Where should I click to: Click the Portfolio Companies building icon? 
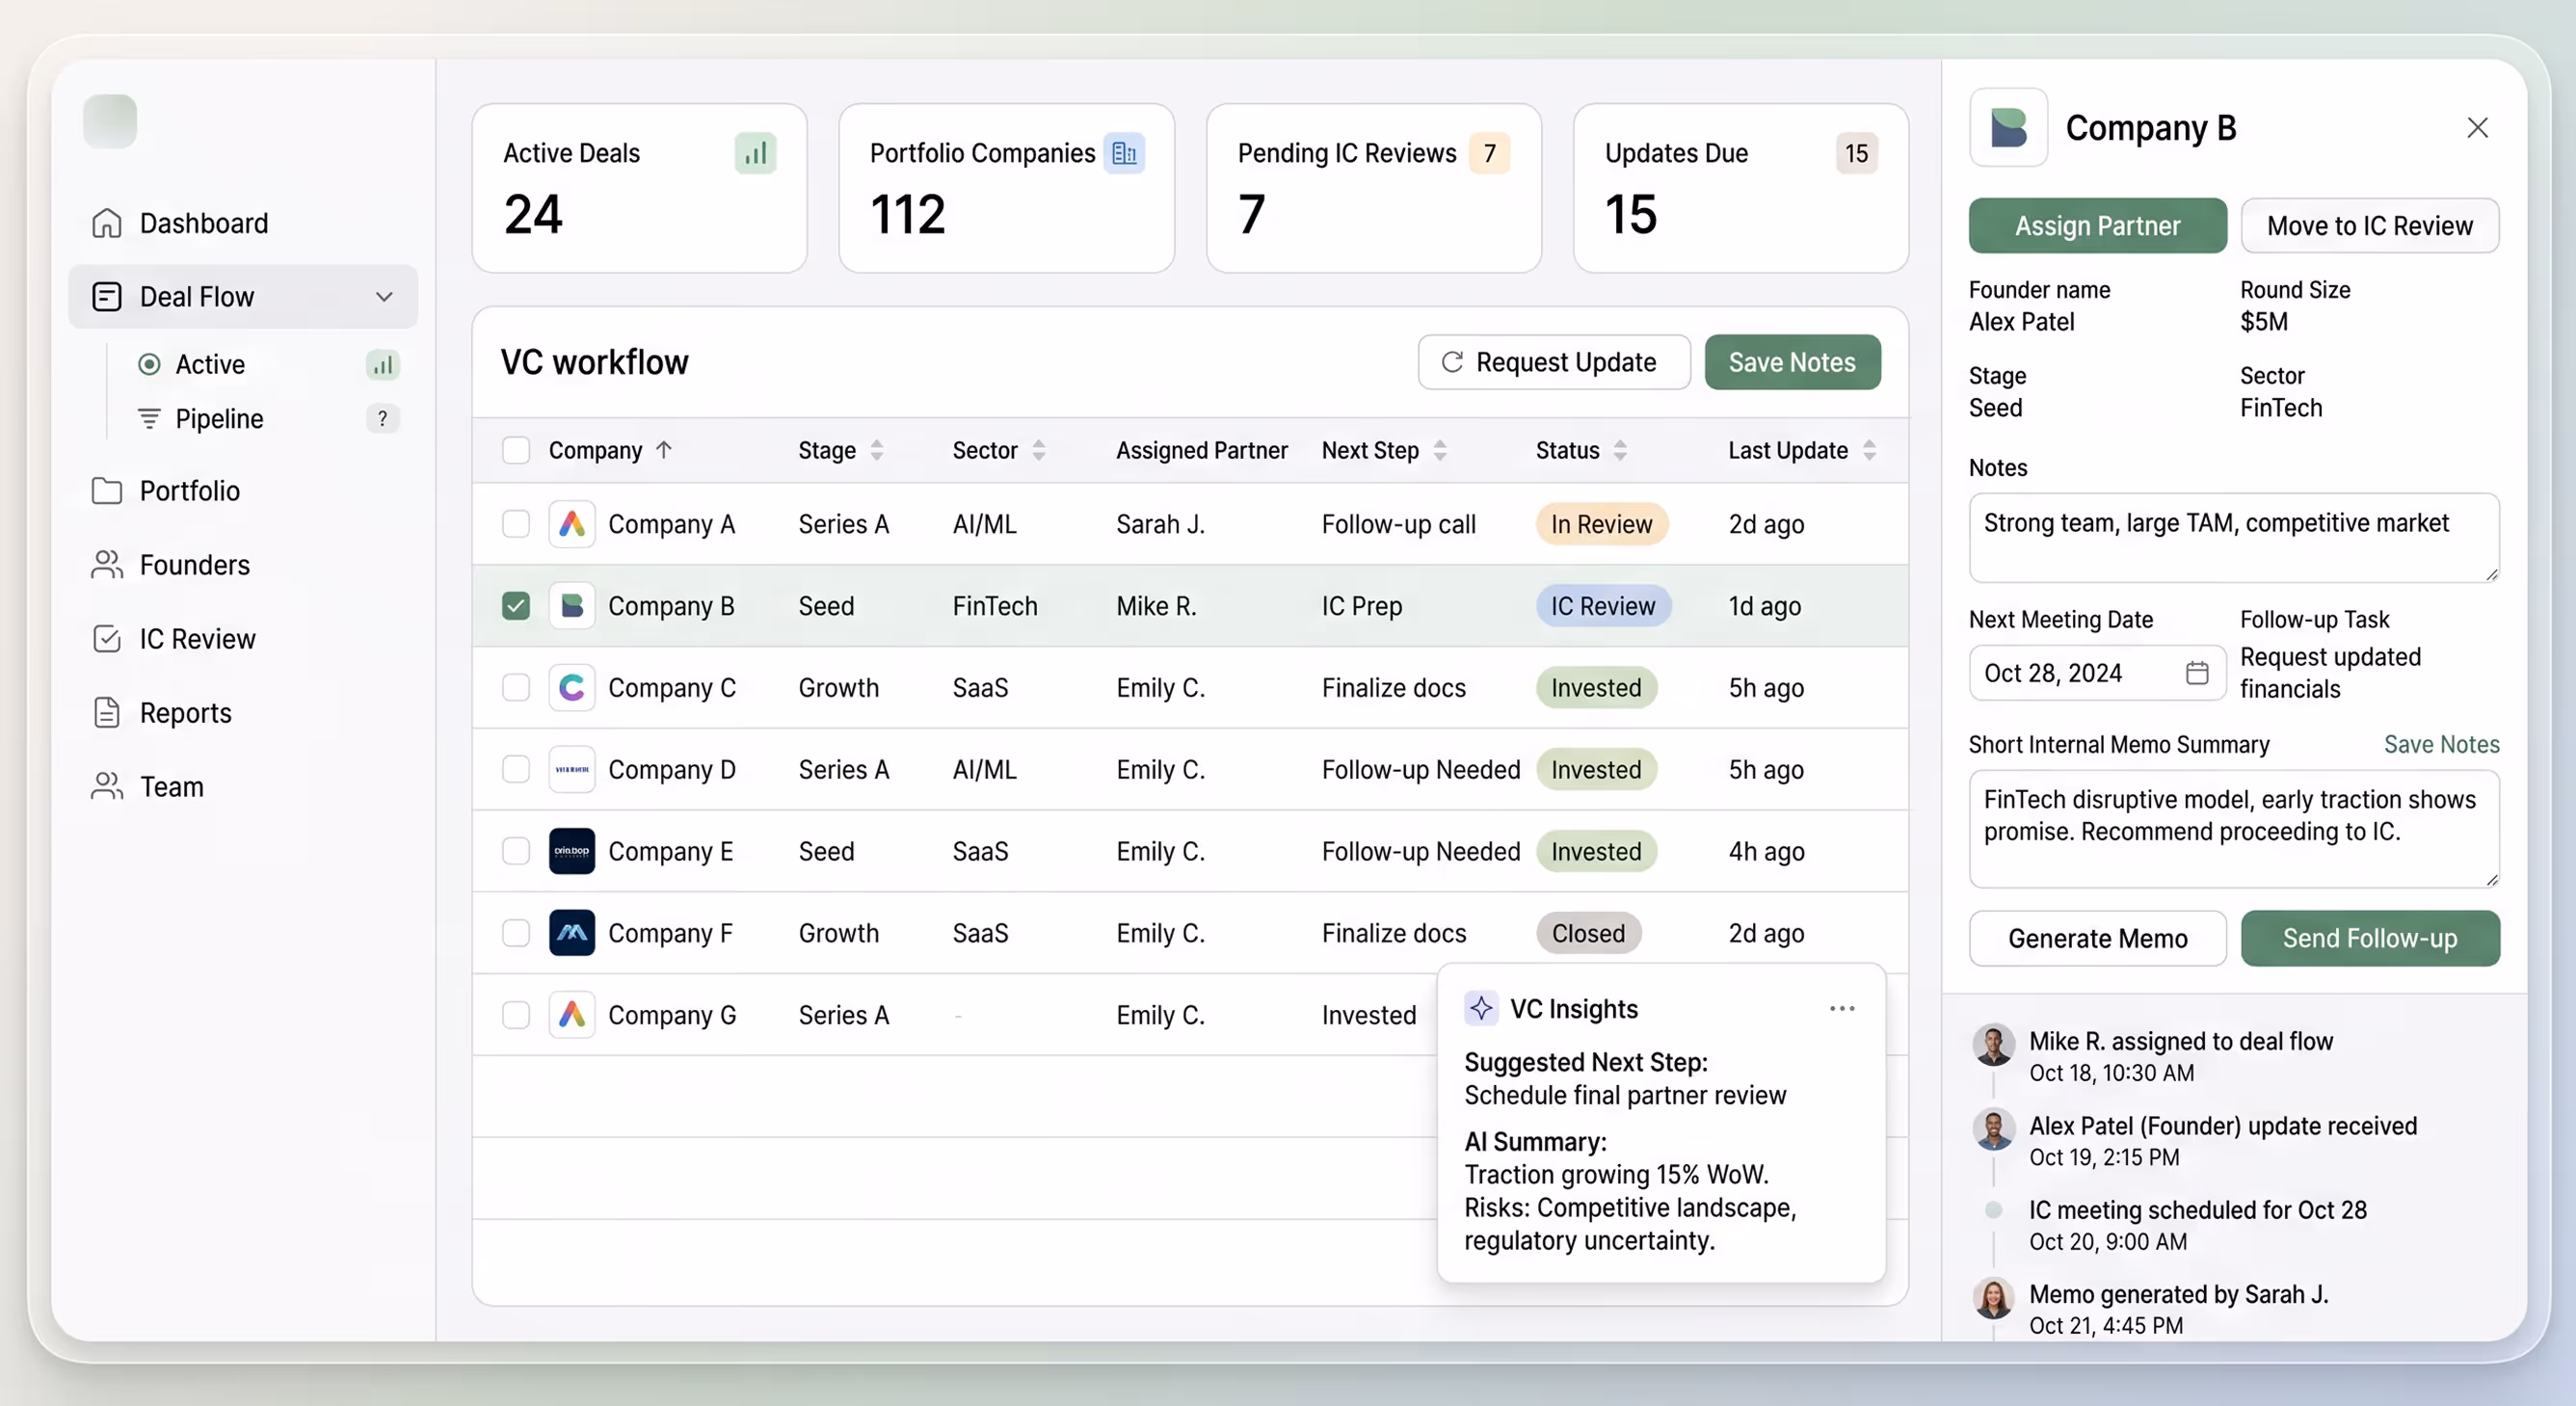pyautogui.click(x=1124, y=153)
